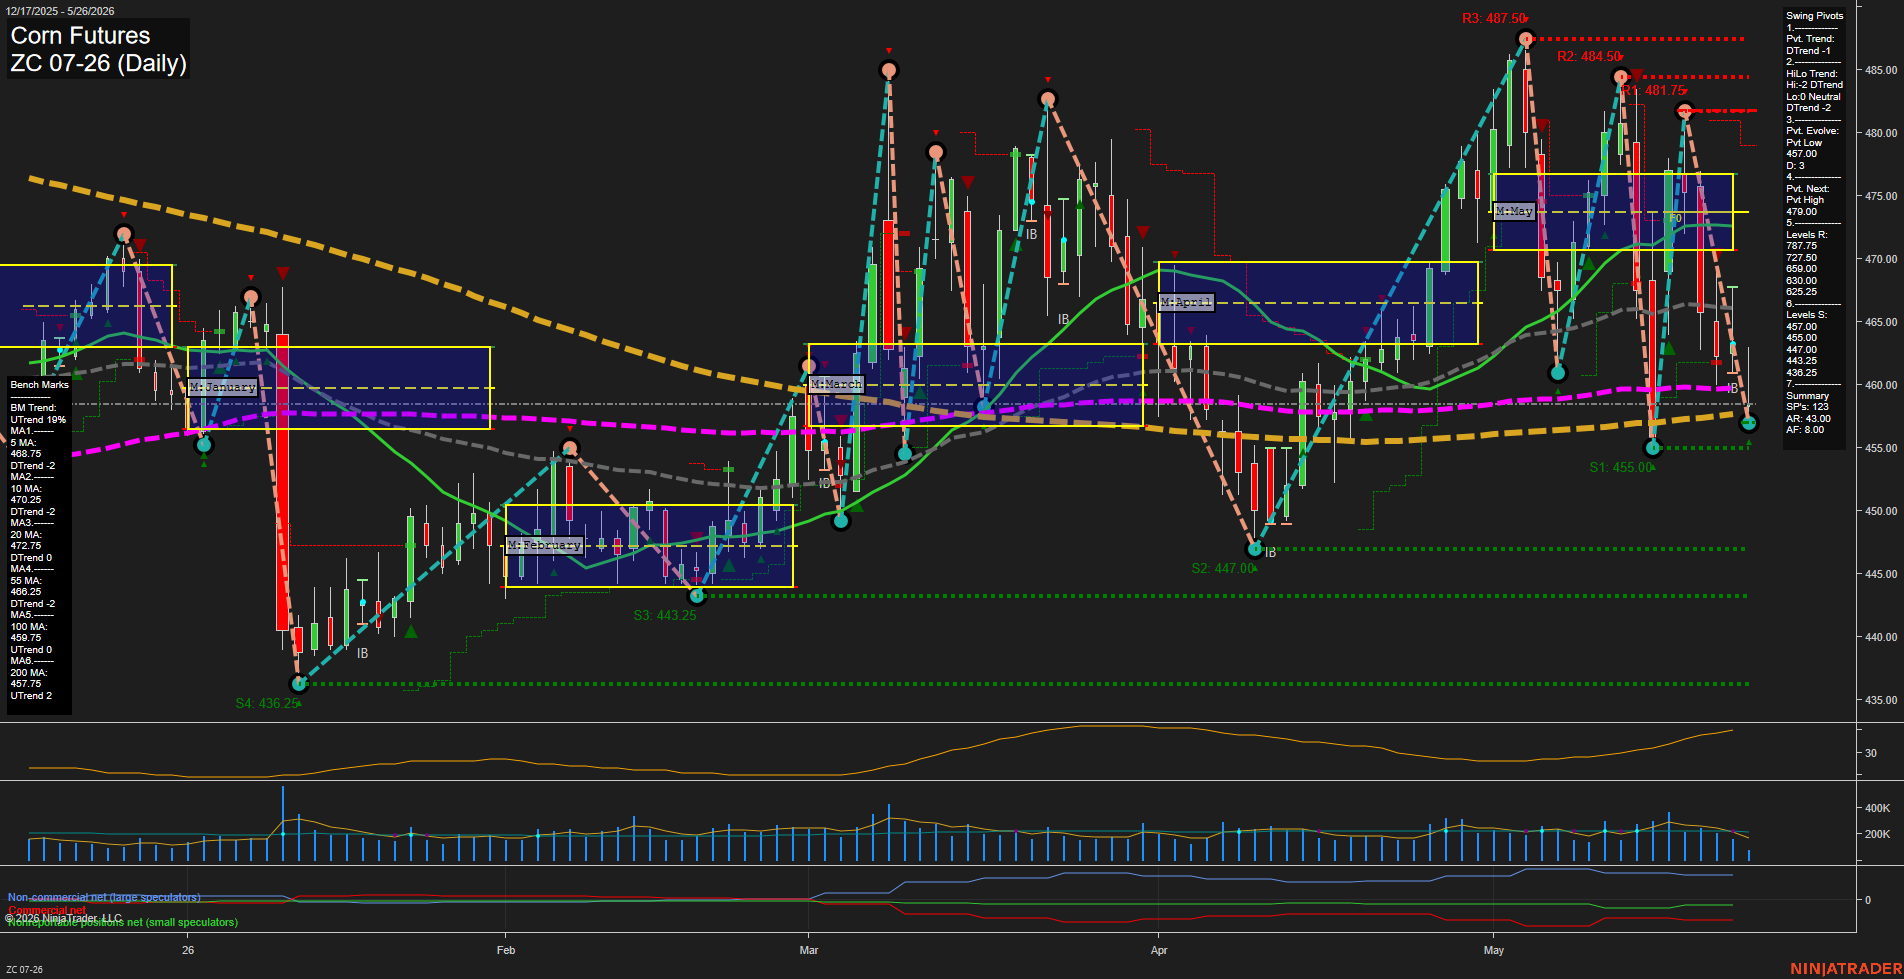This screenshot has height=979, width=1904.
Task: Click swing high pivot circle at R1 481.75
Action: 1684,111
